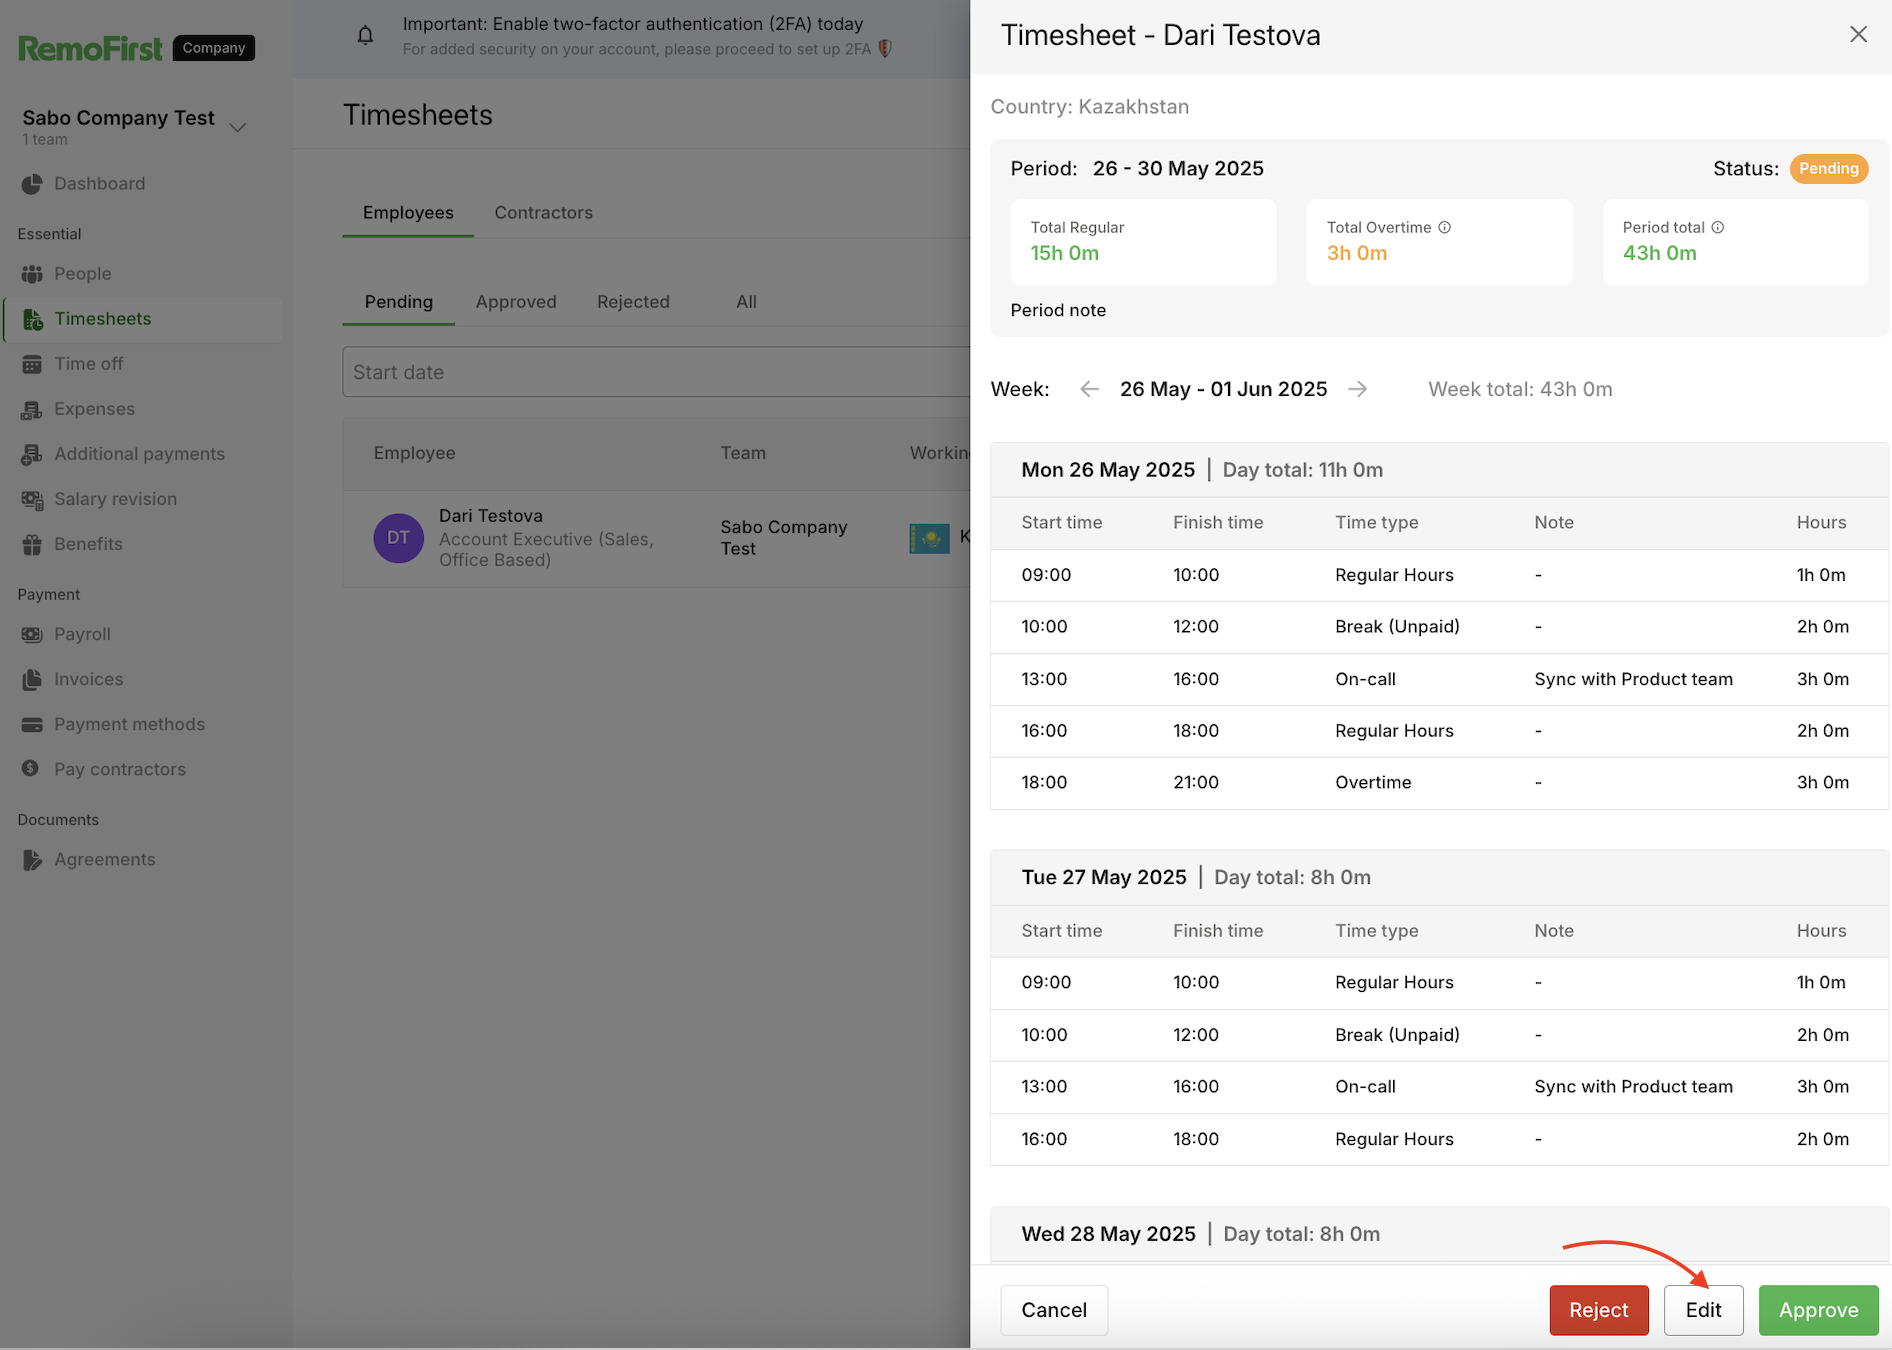Open Dashboard from the sidebar icon

coord(32,184)
